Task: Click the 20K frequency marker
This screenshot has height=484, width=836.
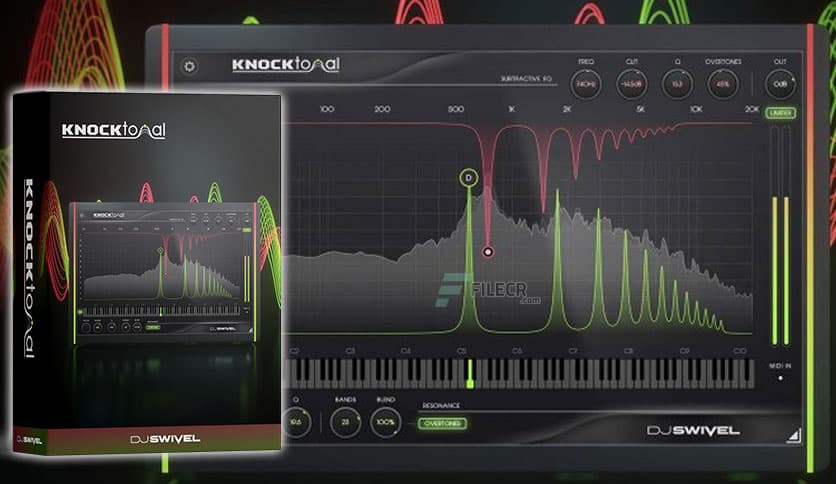Action: [752, 109]
